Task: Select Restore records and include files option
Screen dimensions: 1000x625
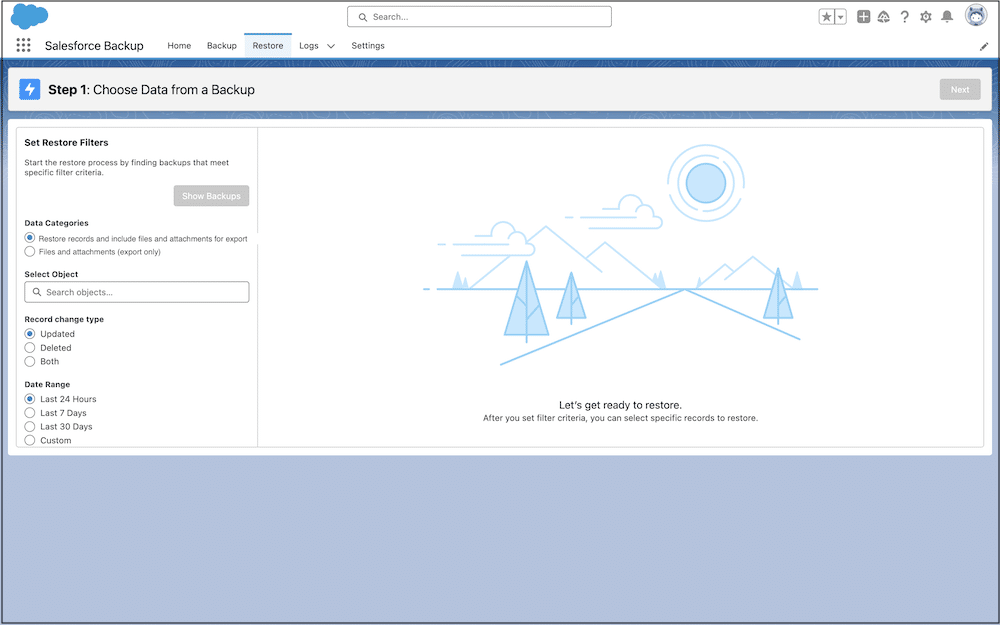Action: tap(29, 238)
